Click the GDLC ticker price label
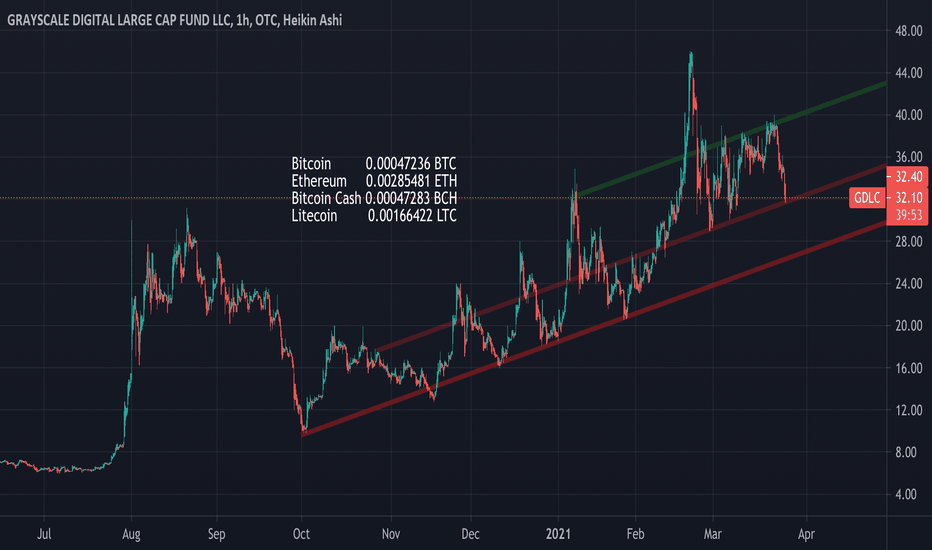This screenshot has height=550, width=932. (x=867, y=198)
